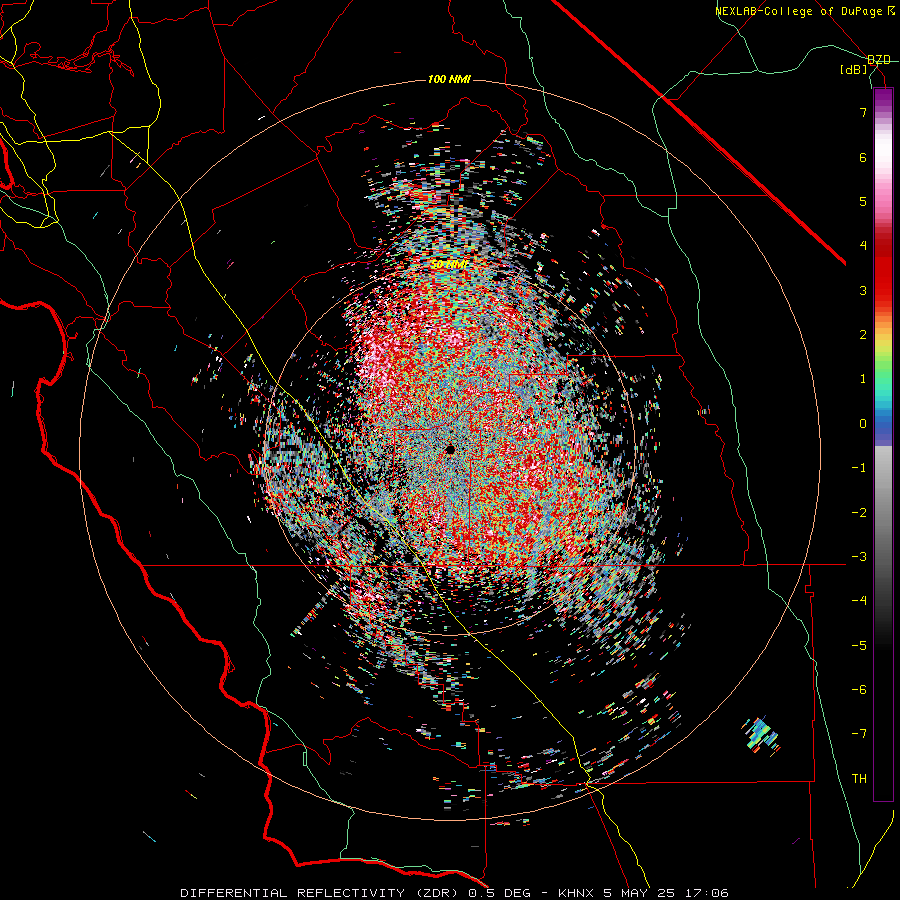
Task: Click the 4 value on the color scale
Action: pyautogui.click(x=863, y=246)
